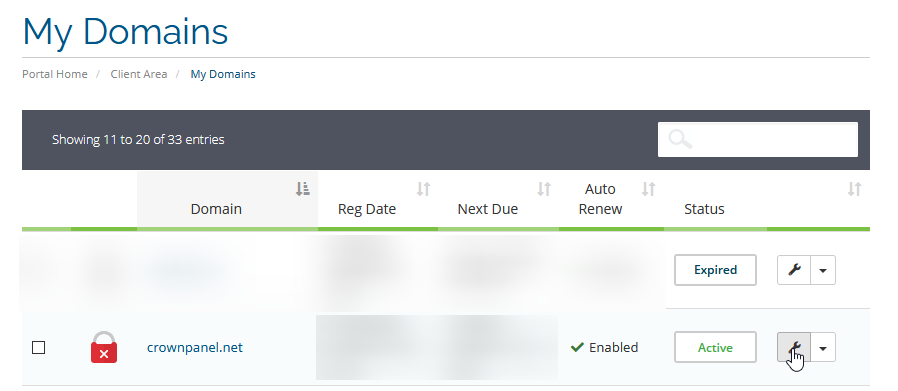Click the red unlocked padlock icon
Image resolution: width=898 pixels, height=391 pixels.
click(104, 347)
